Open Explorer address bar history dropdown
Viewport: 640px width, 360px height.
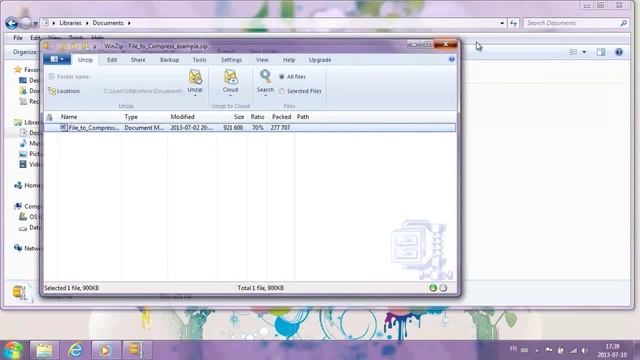[x=502, y=23]
